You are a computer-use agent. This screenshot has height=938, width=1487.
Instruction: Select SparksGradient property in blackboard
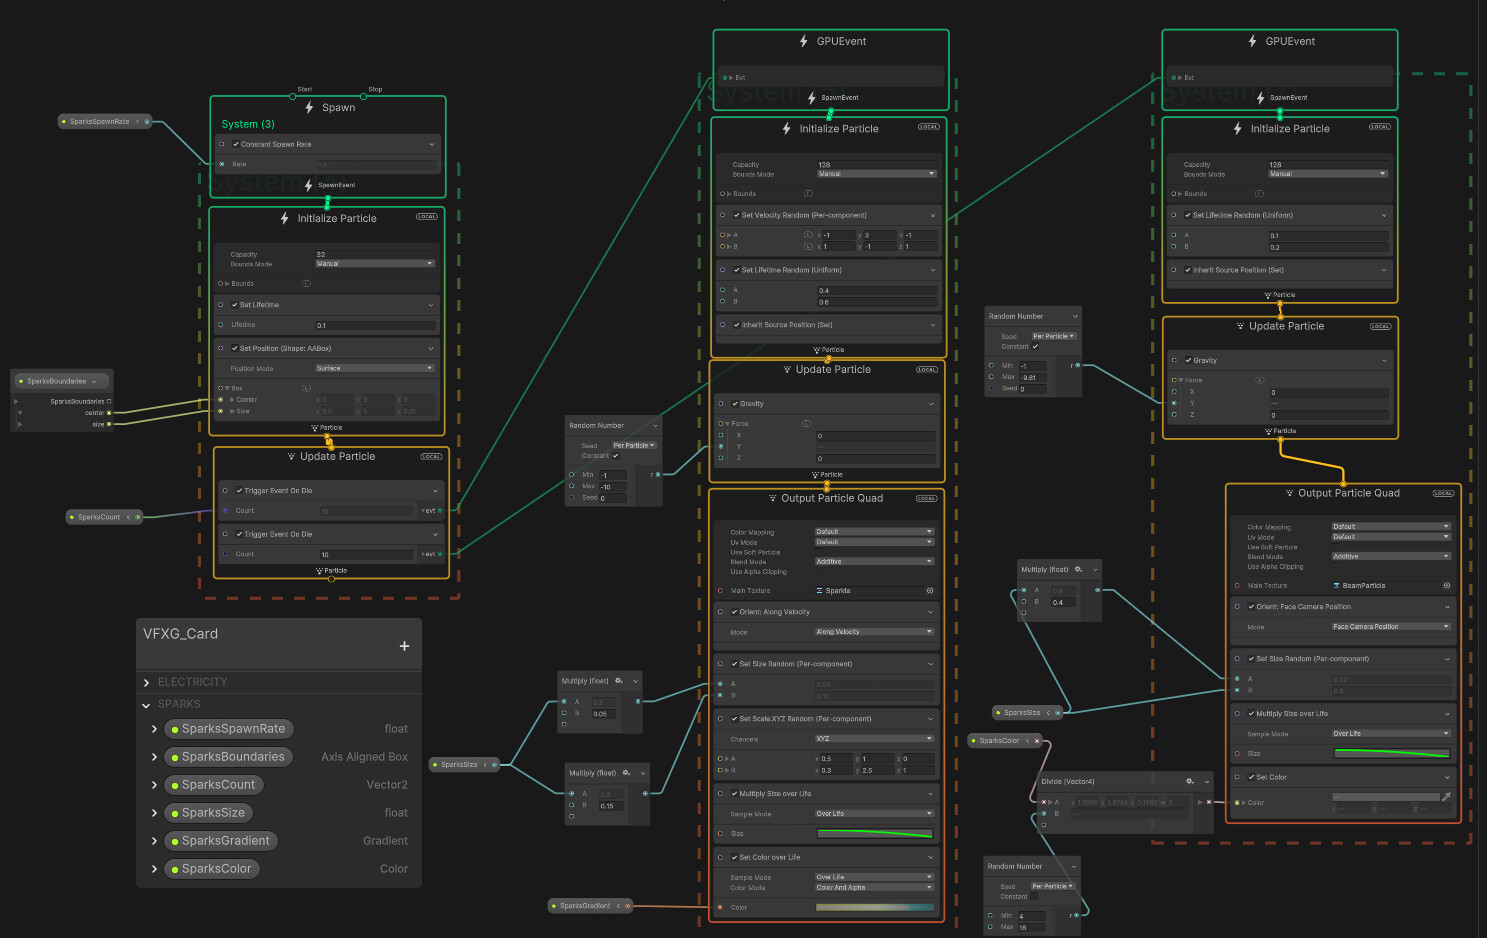click(221, 841)
